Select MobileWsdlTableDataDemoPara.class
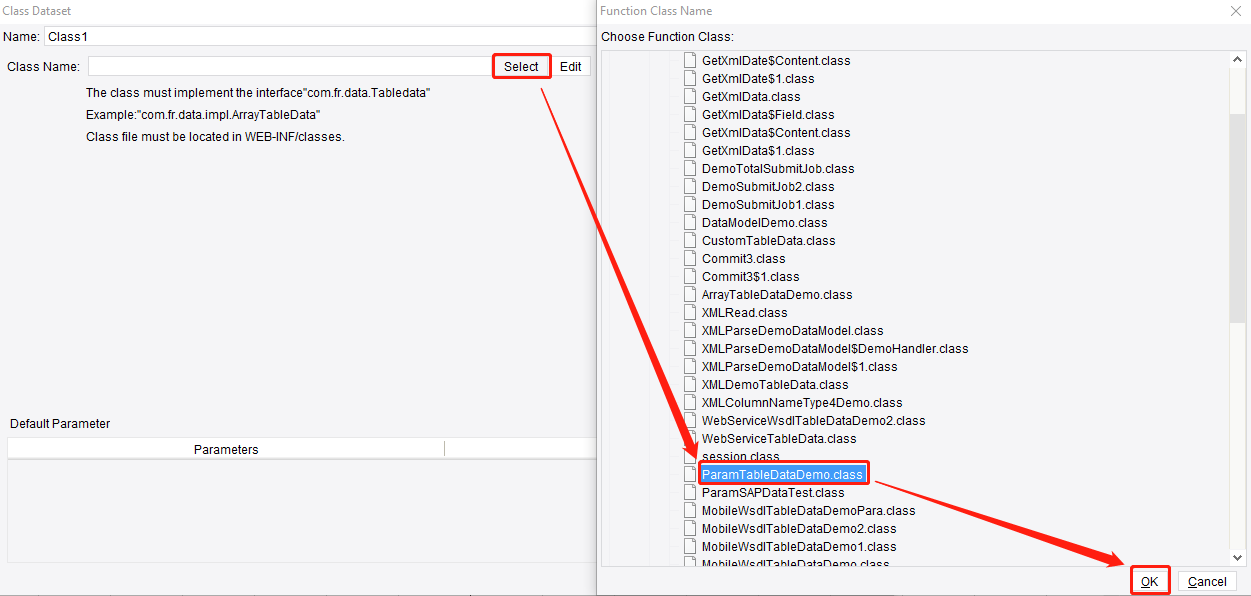This screenshot has height=596, width=1251. point(808,510)
